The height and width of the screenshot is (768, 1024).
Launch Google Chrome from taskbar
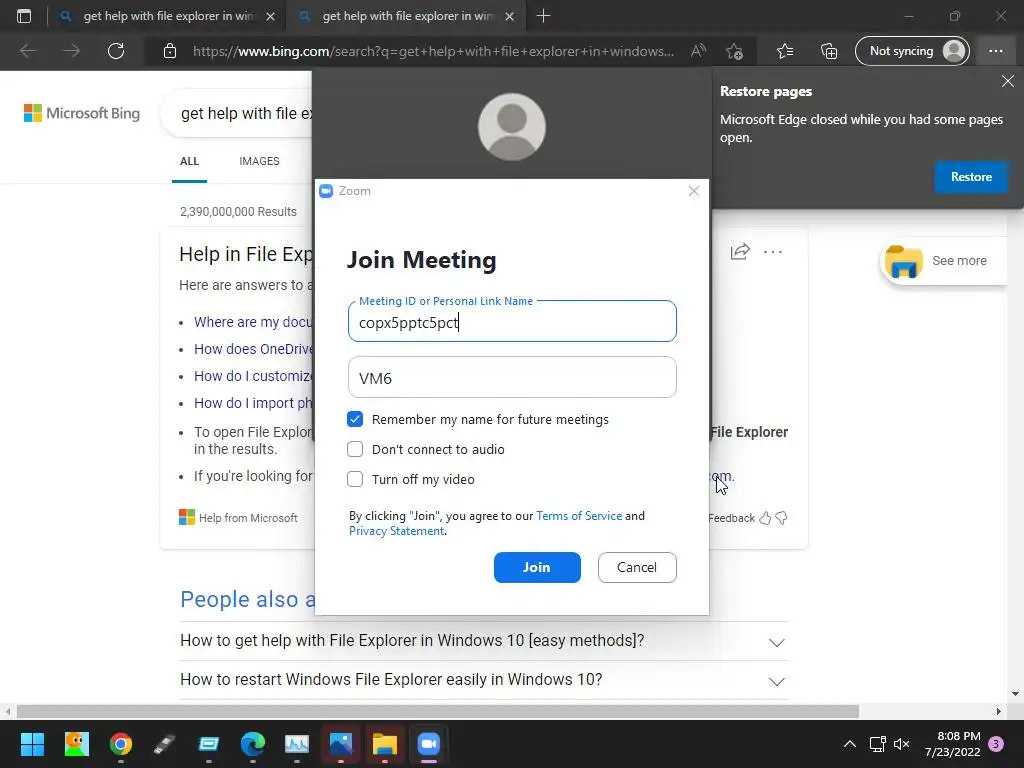coord(121,744)
